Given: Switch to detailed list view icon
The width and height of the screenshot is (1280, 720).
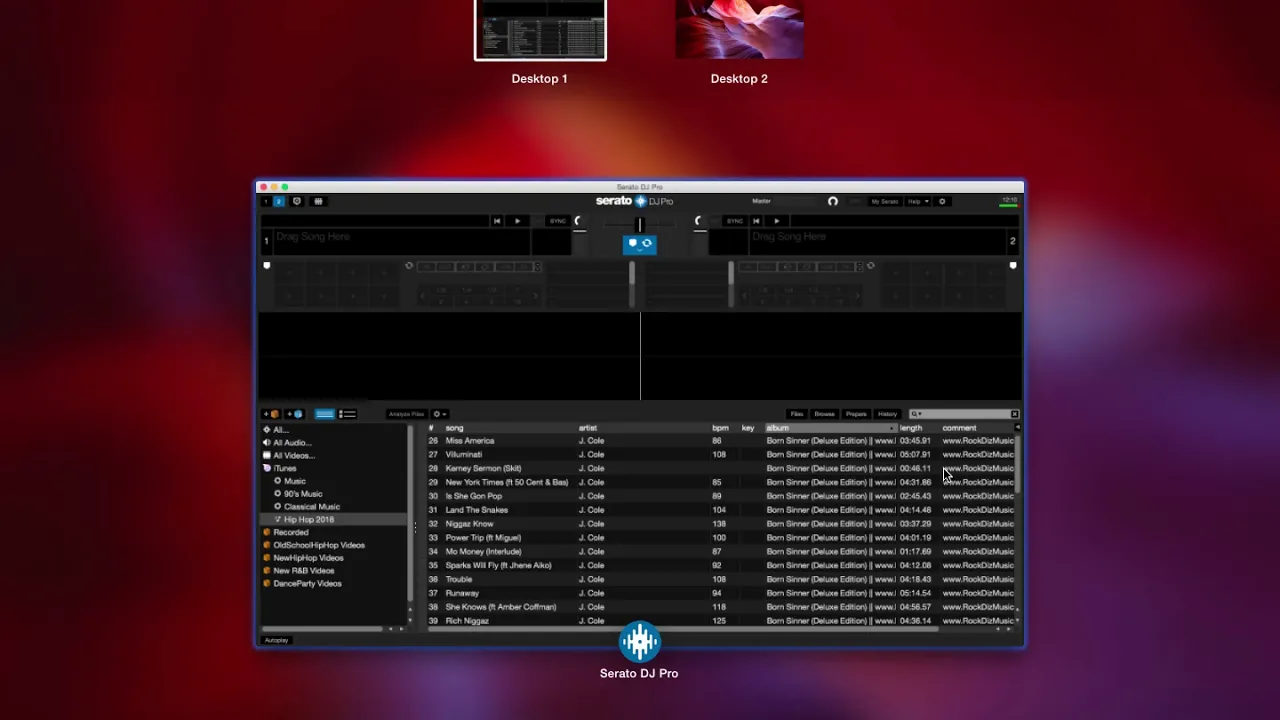Looking at the screenshot, I should tap(347, 414).
